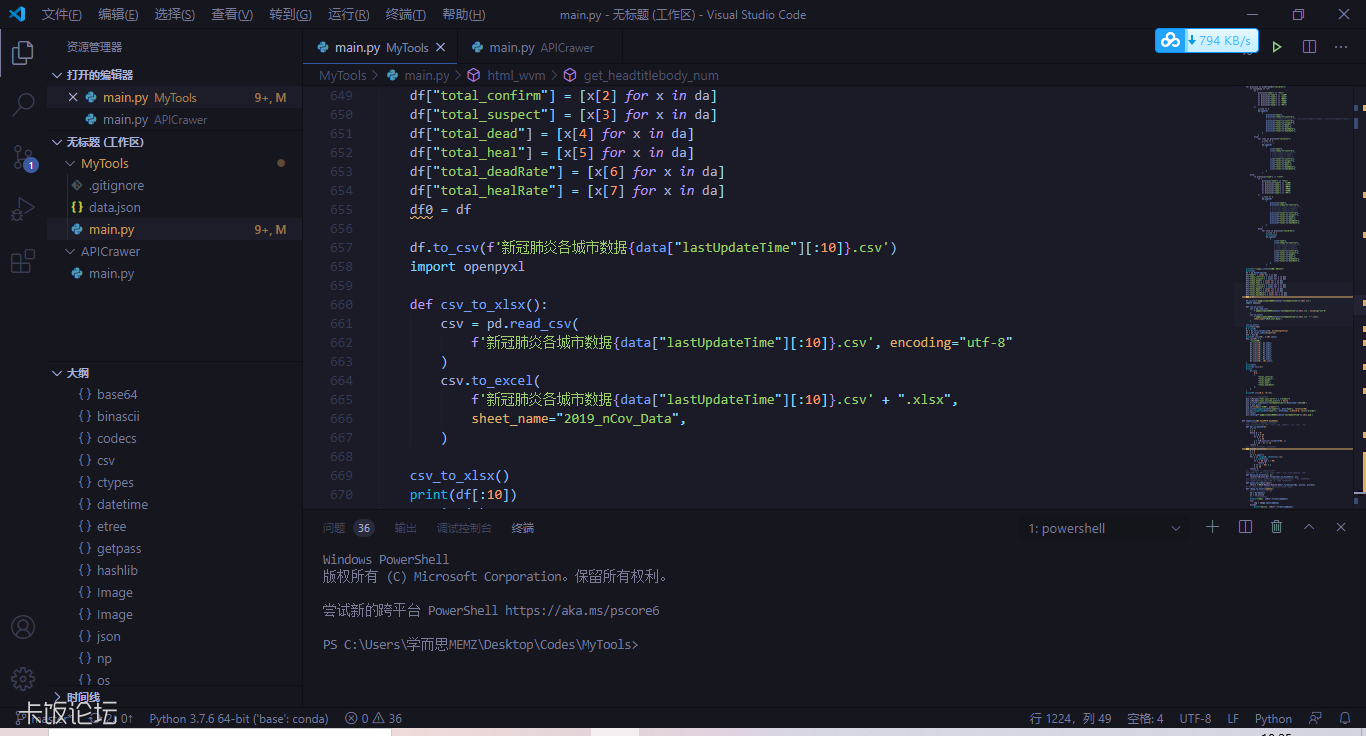Open the terminal selector 1: powershell dropdown
Viewport: 1366px width, 736px height.
pos(1105,528)
